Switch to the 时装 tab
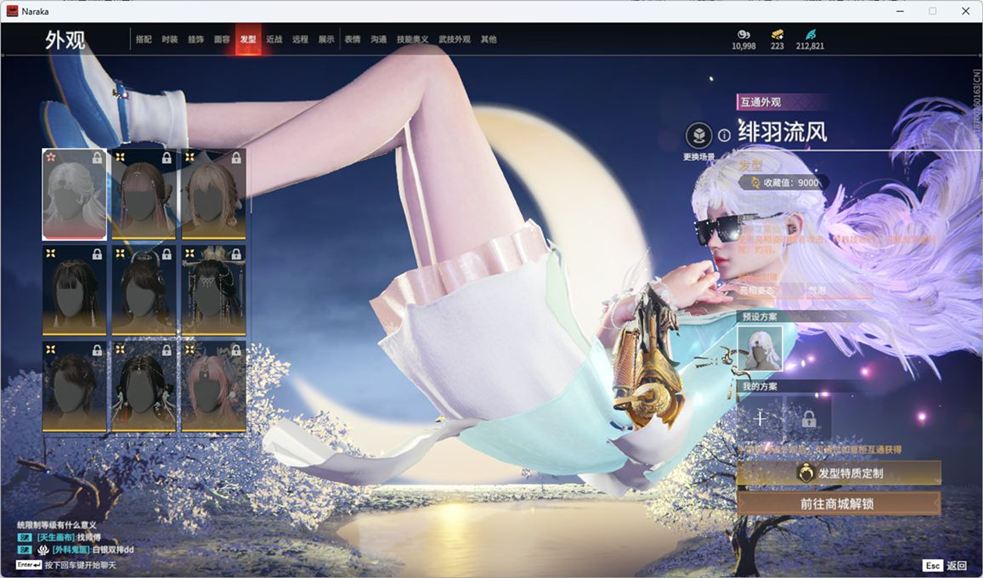This screenshot has width=983, height=578. pos(170,39)
